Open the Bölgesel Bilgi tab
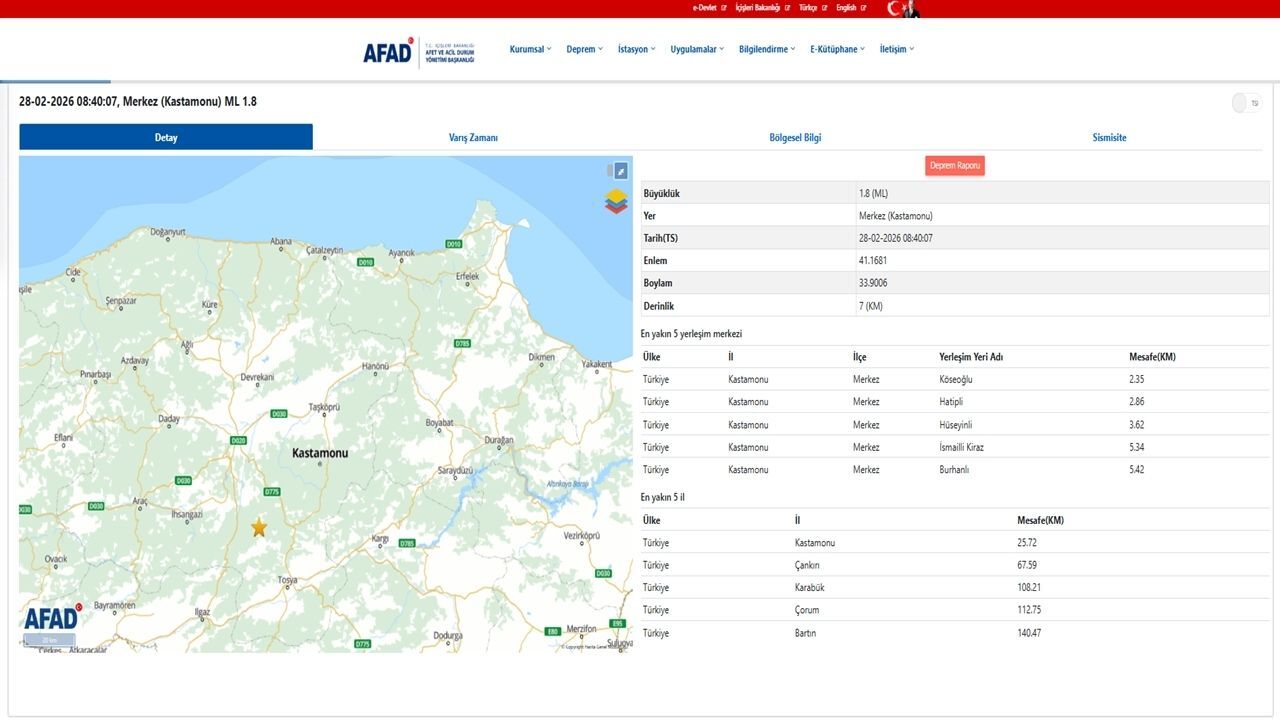 tap(795, 137)
